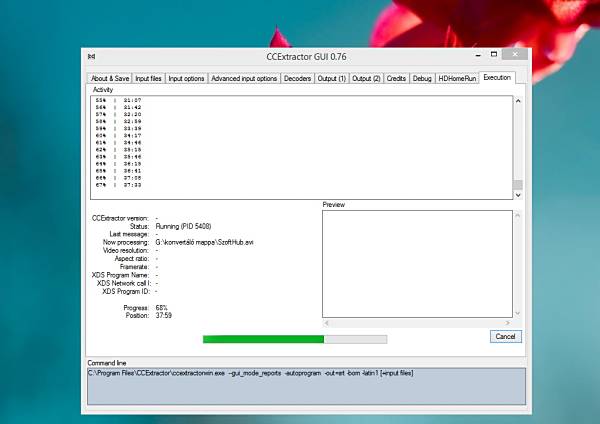This screenshot has width=600, height=424.
Task: Open the Output (2) tab
Action: (x=366, y=78)
